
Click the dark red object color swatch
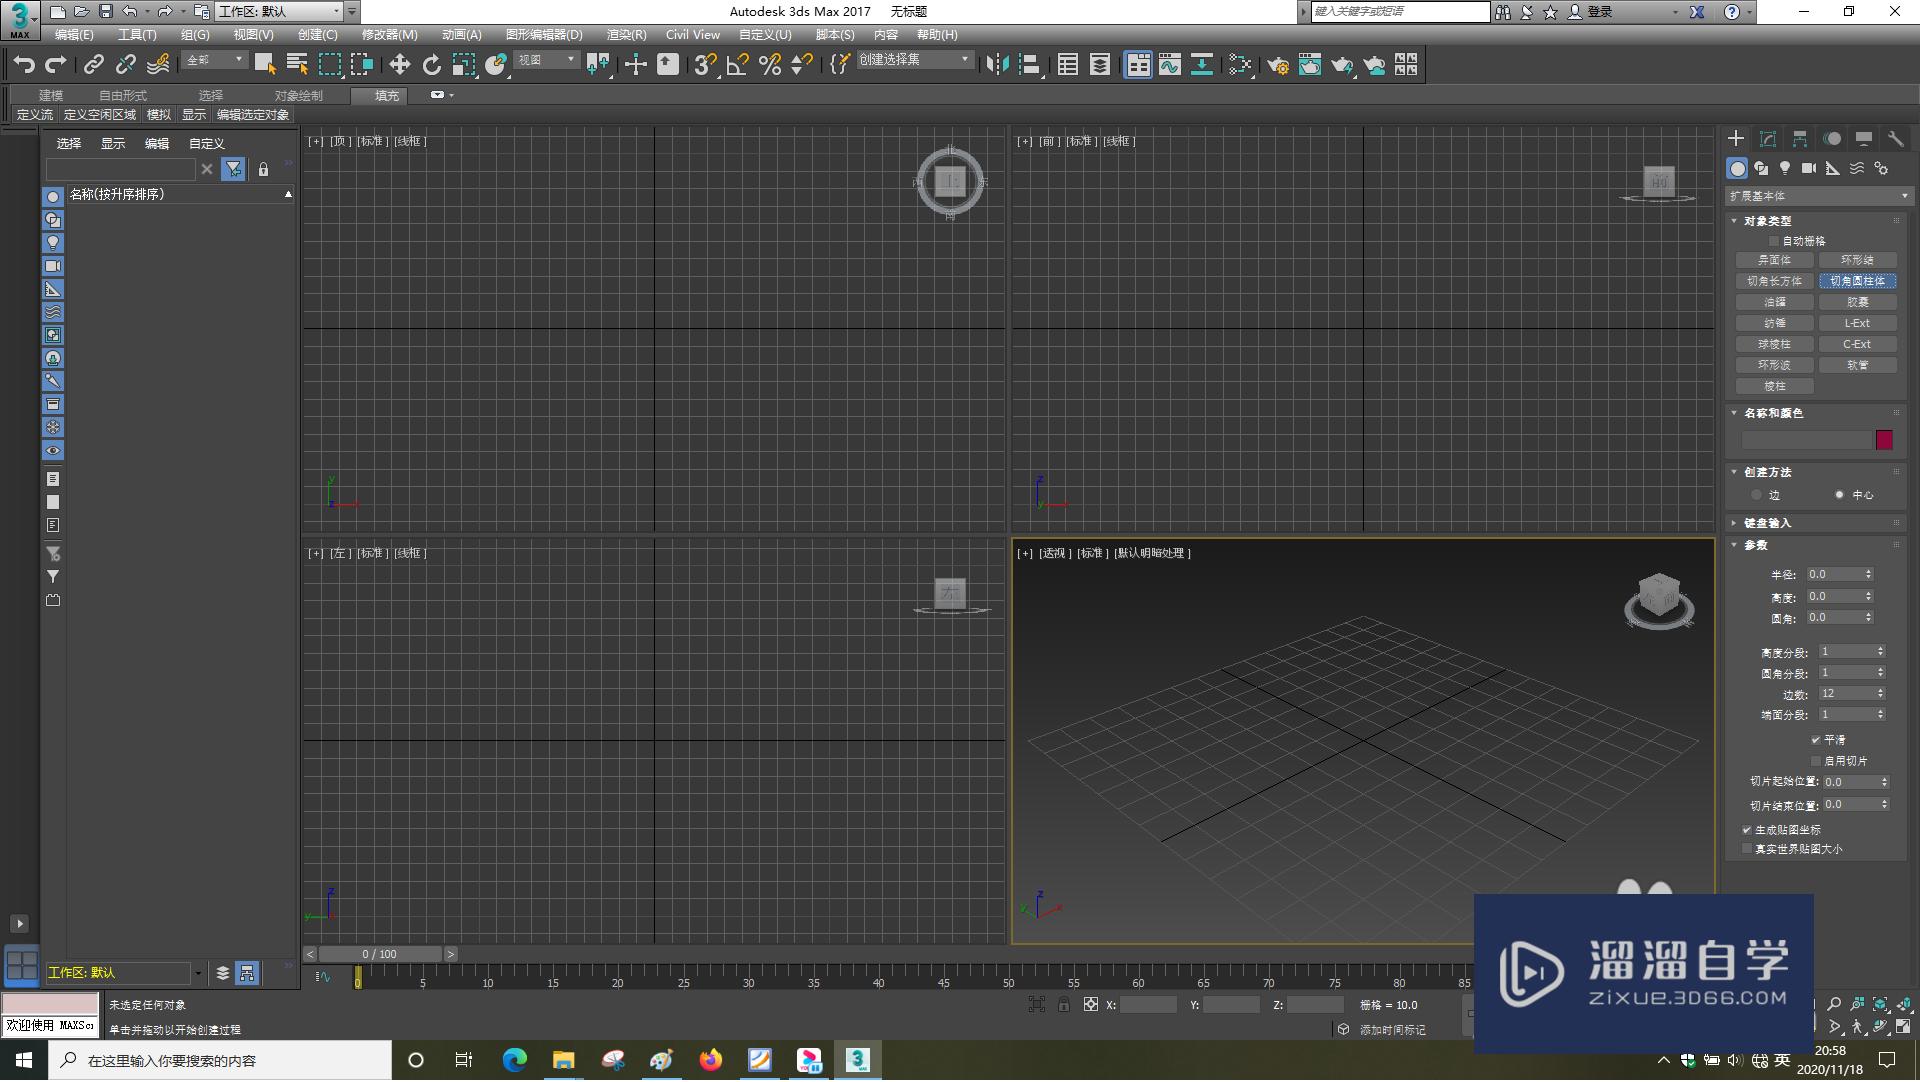click(1884, 440)
